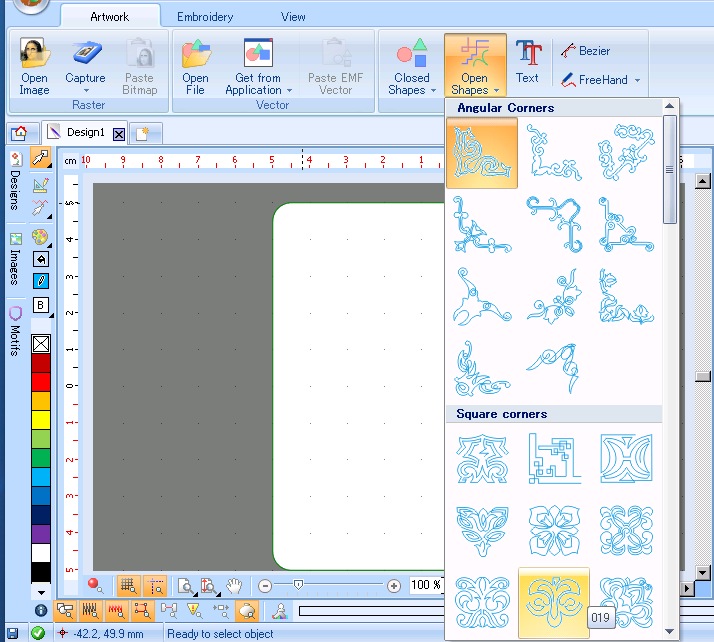Create a new design tab
714x642 pixels.
pos(143,133)
